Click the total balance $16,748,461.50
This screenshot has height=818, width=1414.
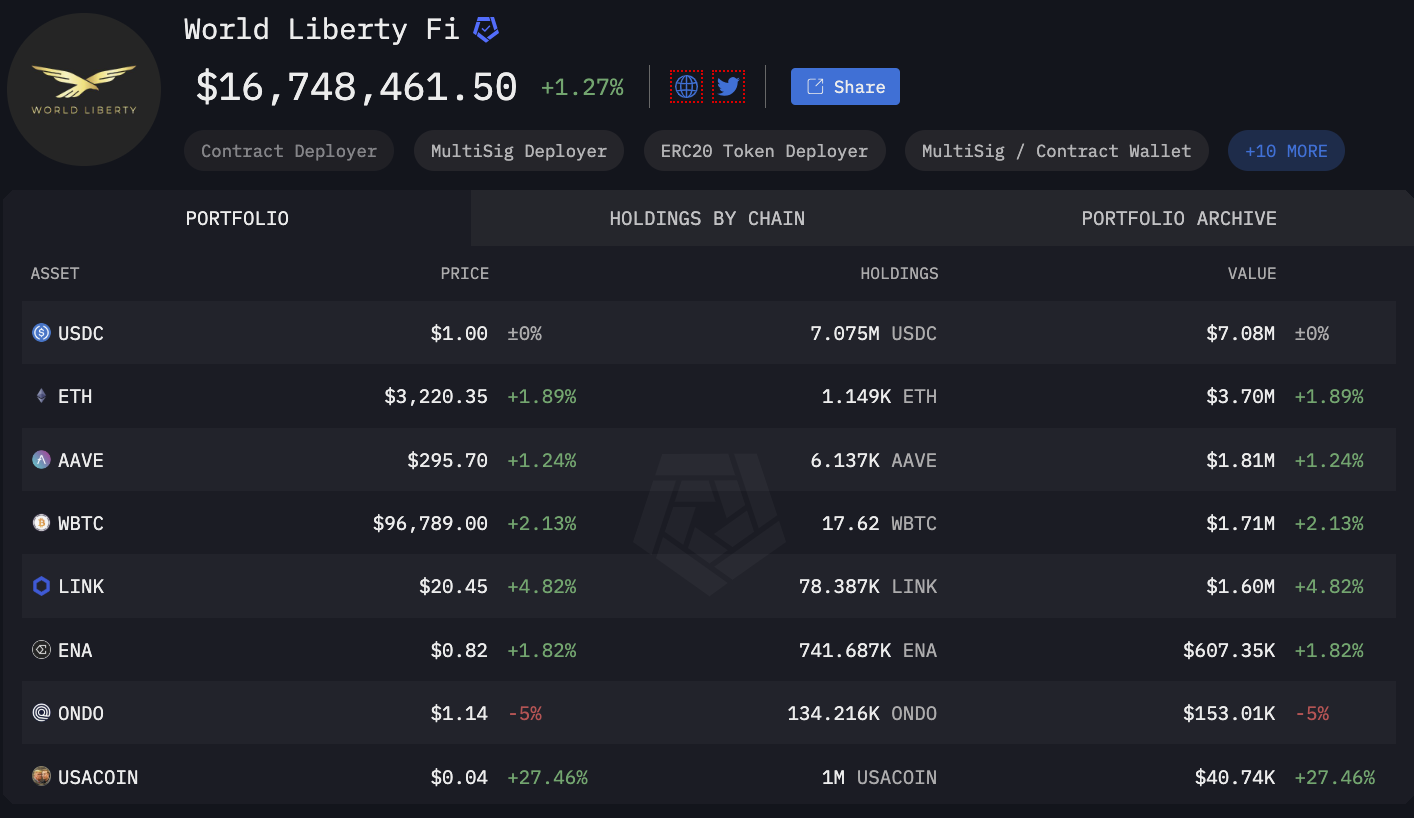(x=356, y=87)
